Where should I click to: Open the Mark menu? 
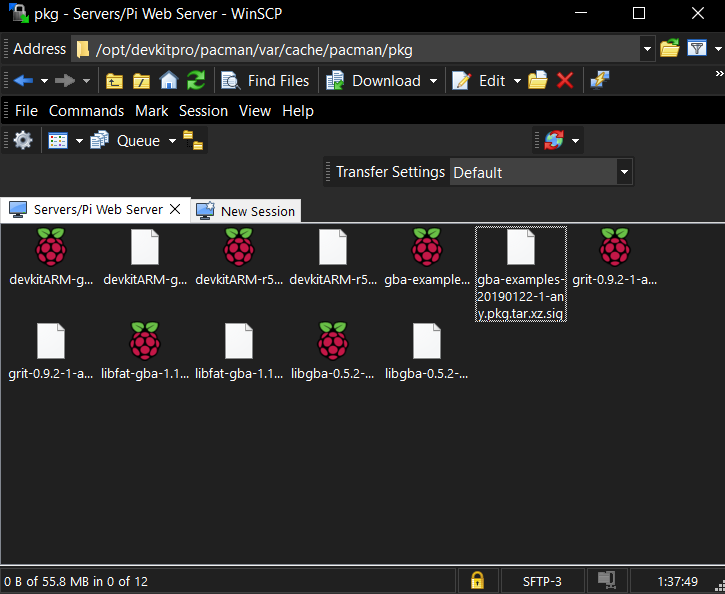pyautogui.click(x=152, y=111)
